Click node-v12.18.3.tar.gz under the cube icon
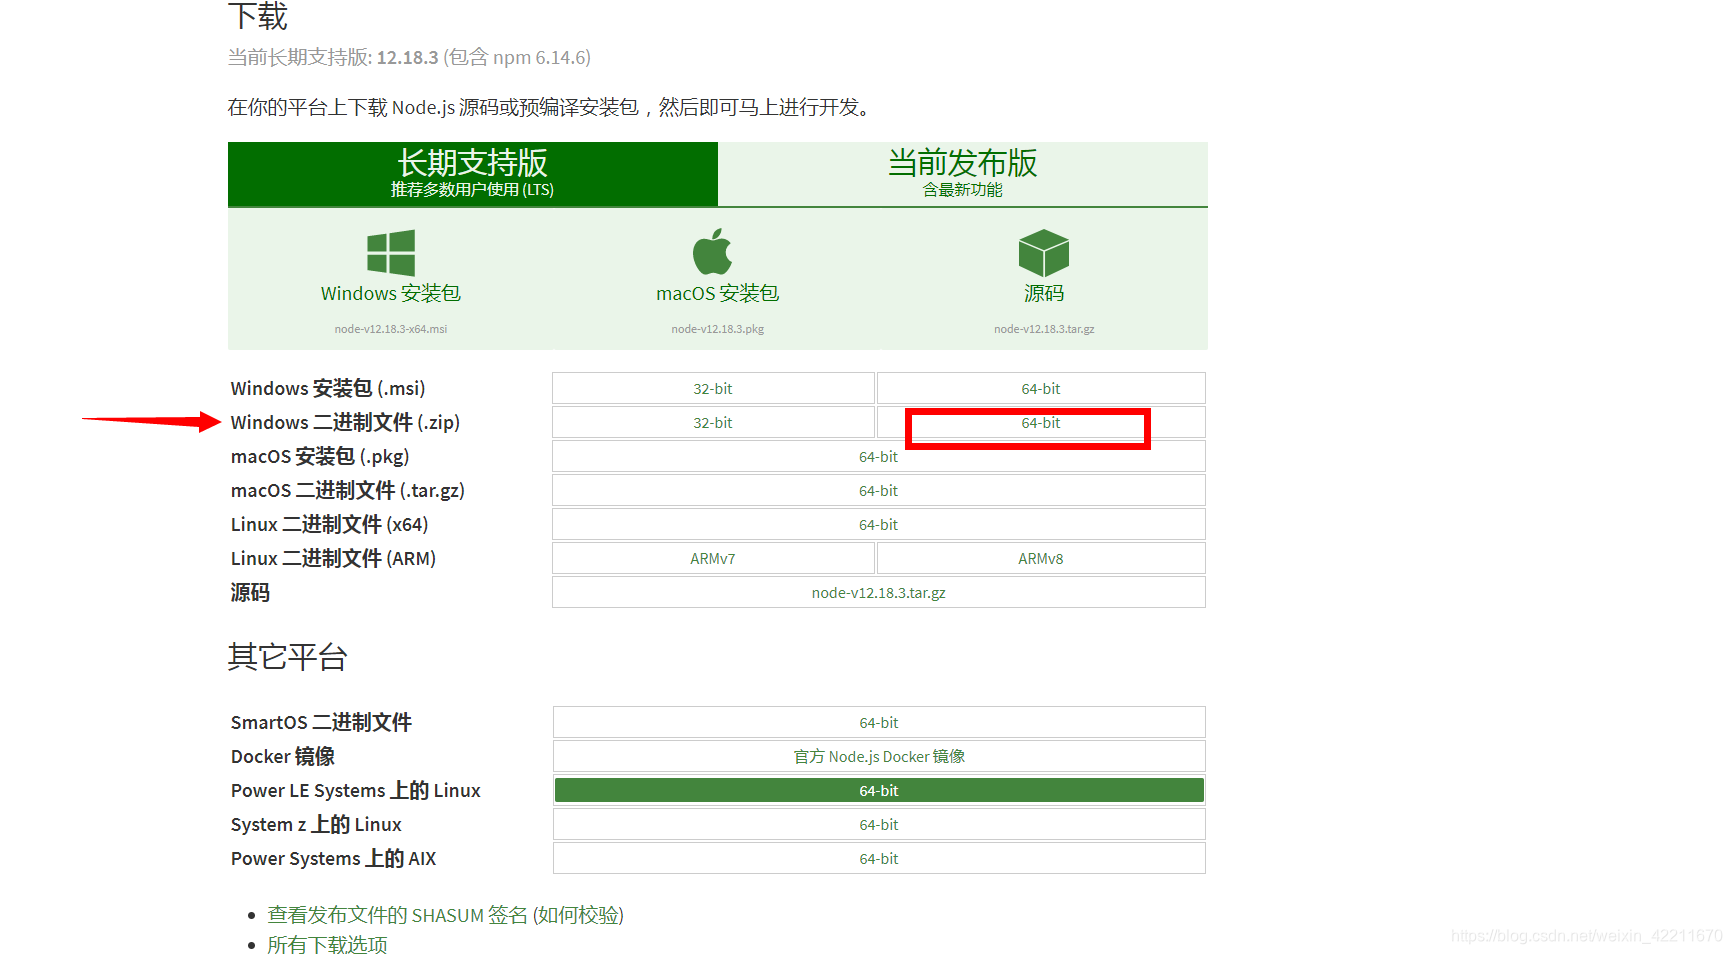Image resolution: width=1732 pixels, height=954 pixels. [1044, 329]
